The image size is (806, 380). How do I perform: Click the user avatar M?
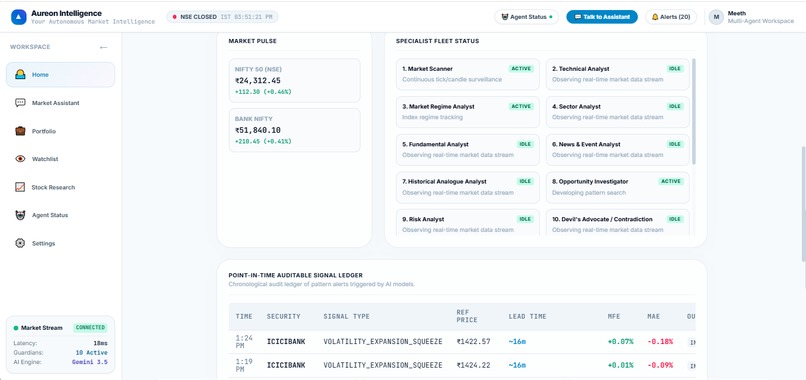(x=716, y=17)
